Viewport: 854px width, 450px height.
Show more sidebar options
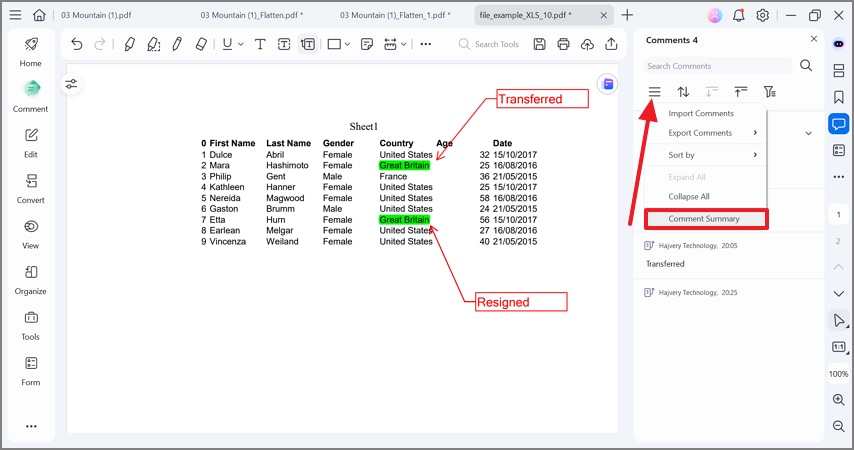tap(31, 426)
